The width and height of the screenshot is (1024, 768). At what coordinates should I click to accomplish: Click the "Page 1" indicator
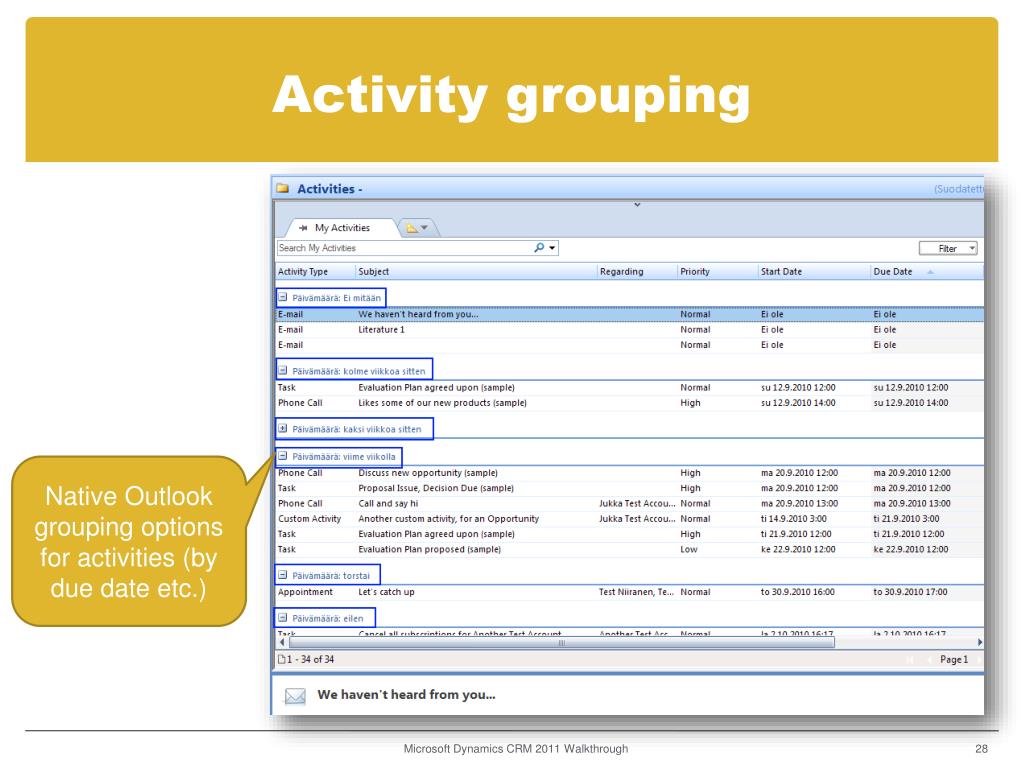click(x=954, y=660)
